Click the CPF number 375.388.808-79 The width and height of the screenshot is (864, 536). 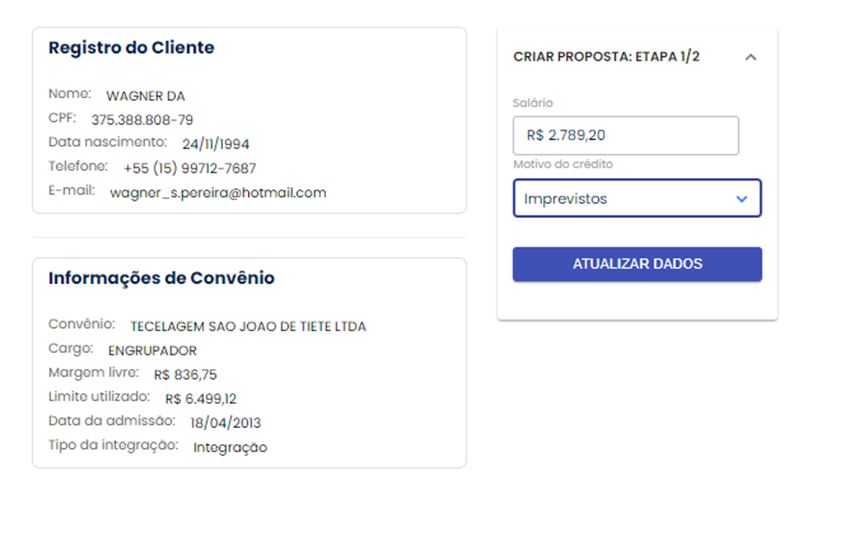point(149,120)
